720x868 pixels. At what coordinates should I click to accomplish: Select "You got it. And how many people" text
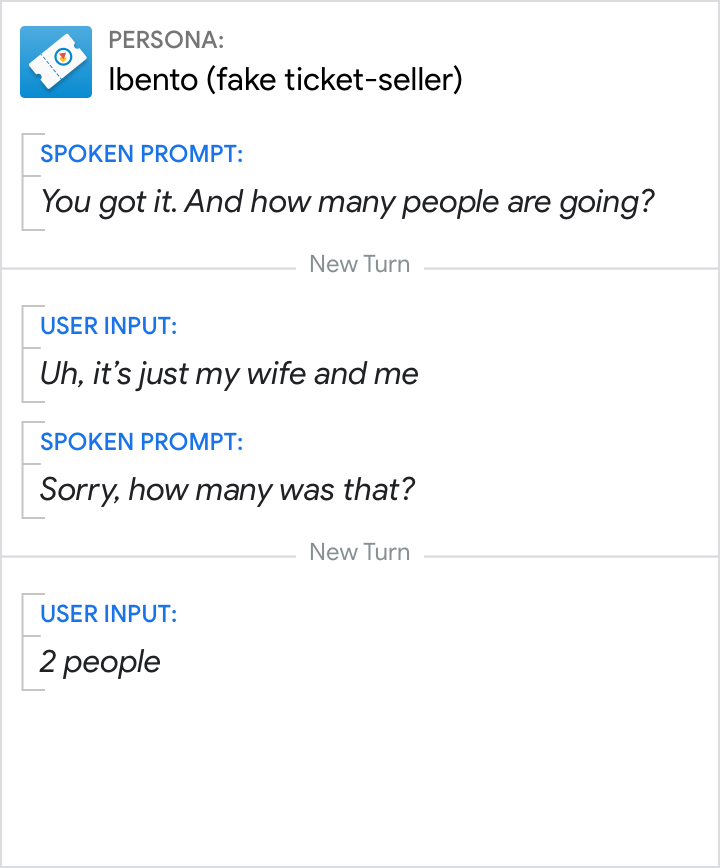click(346, 202)
